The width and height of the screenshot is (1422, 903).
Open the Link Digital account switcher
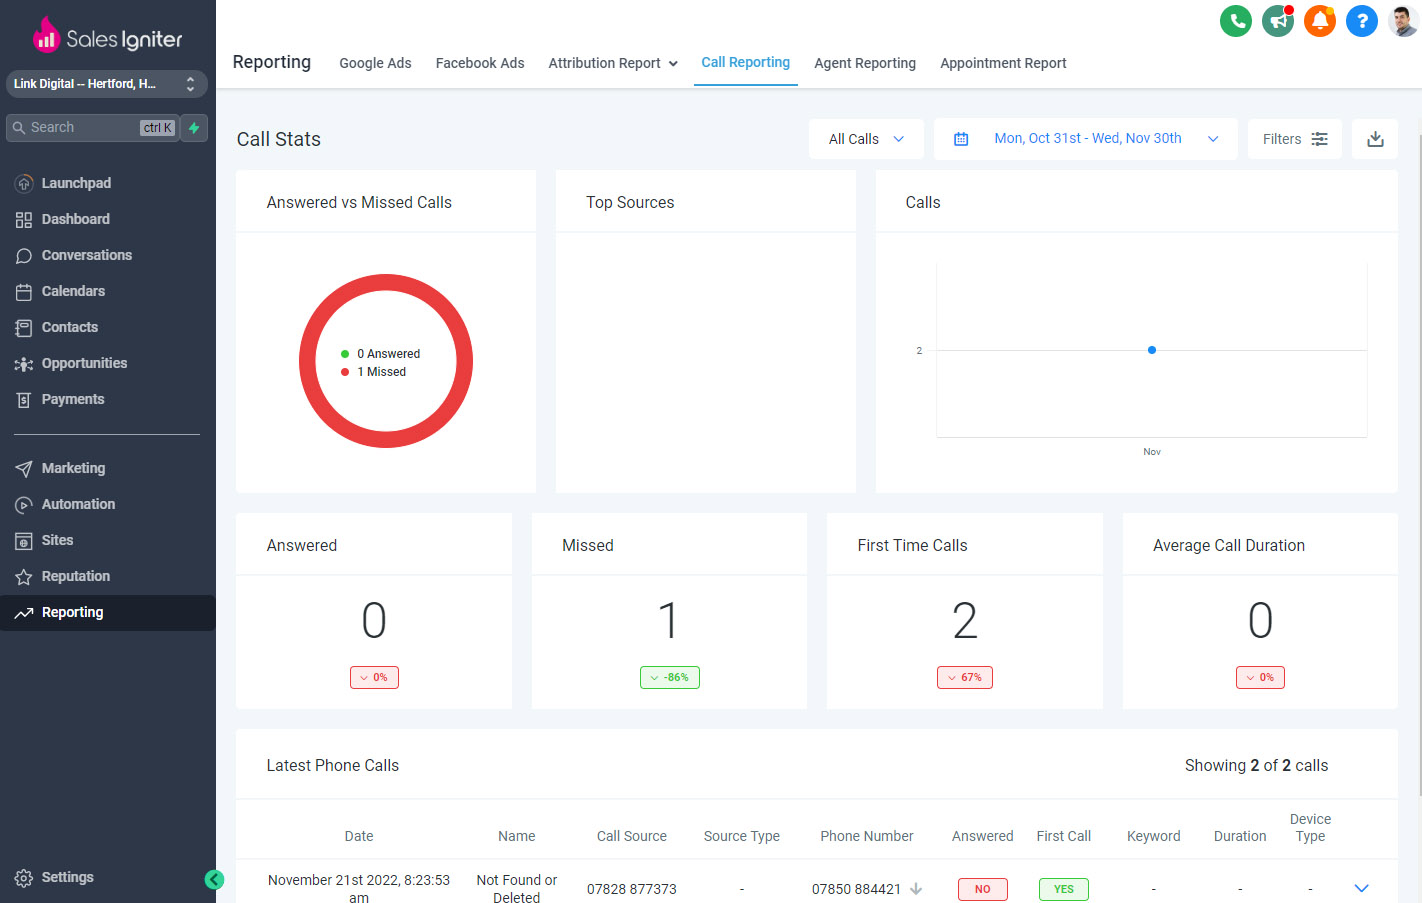point(107,84)
